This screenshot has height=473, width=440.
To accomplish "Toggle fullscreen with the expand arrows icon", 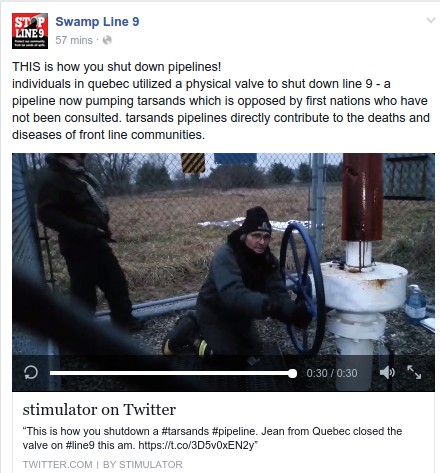I will coord(414,372).
